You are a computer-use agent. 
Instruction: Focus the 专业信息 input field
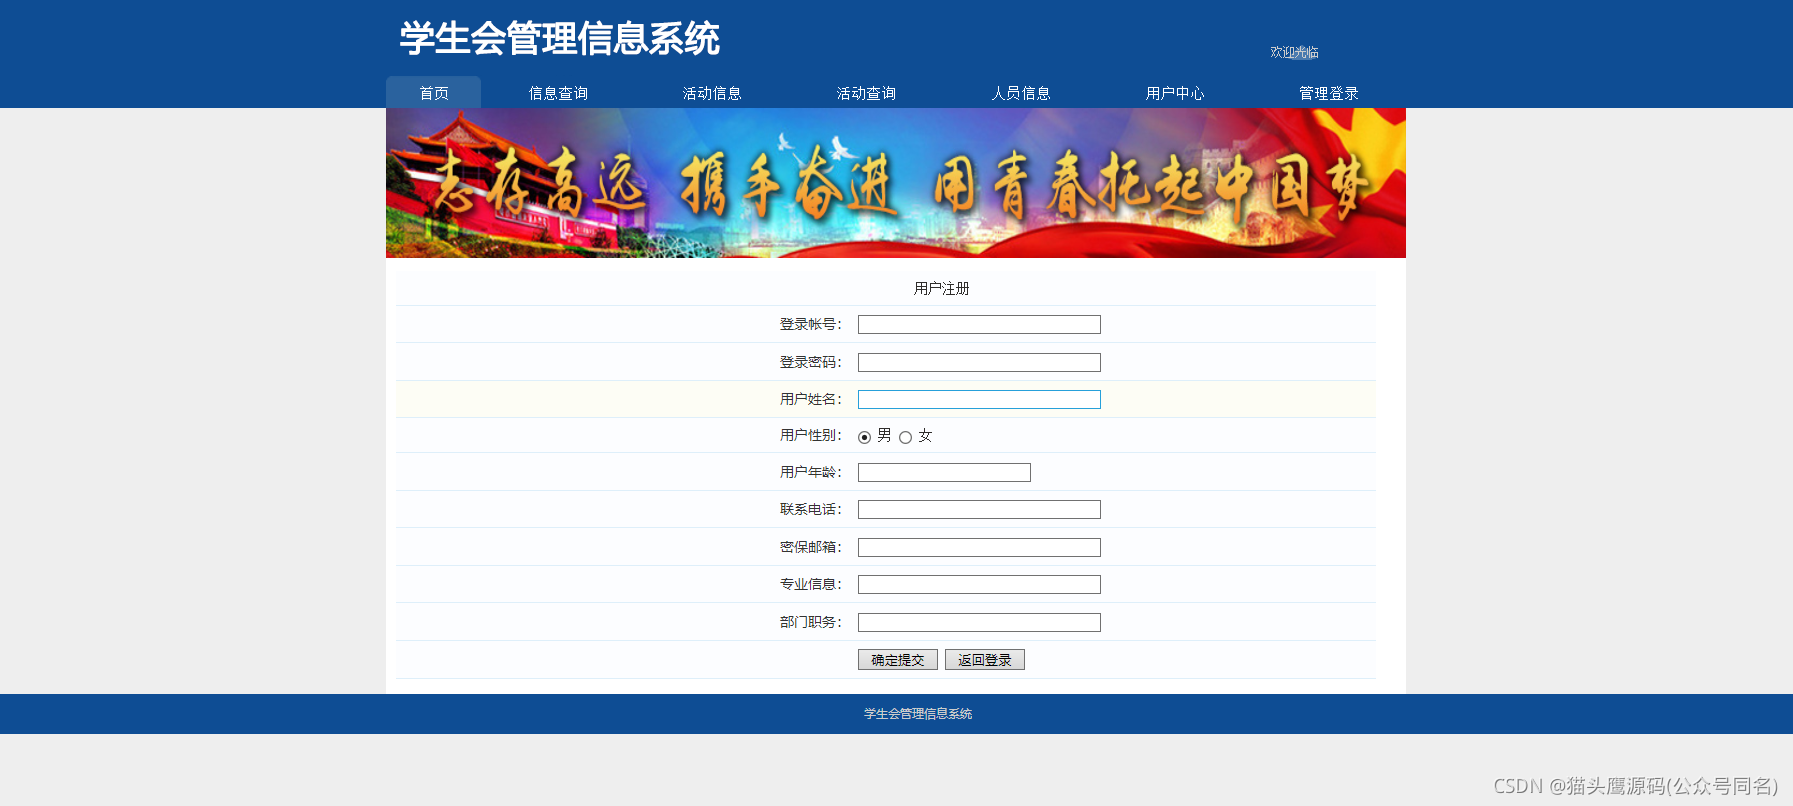click(x=979, y=584)
